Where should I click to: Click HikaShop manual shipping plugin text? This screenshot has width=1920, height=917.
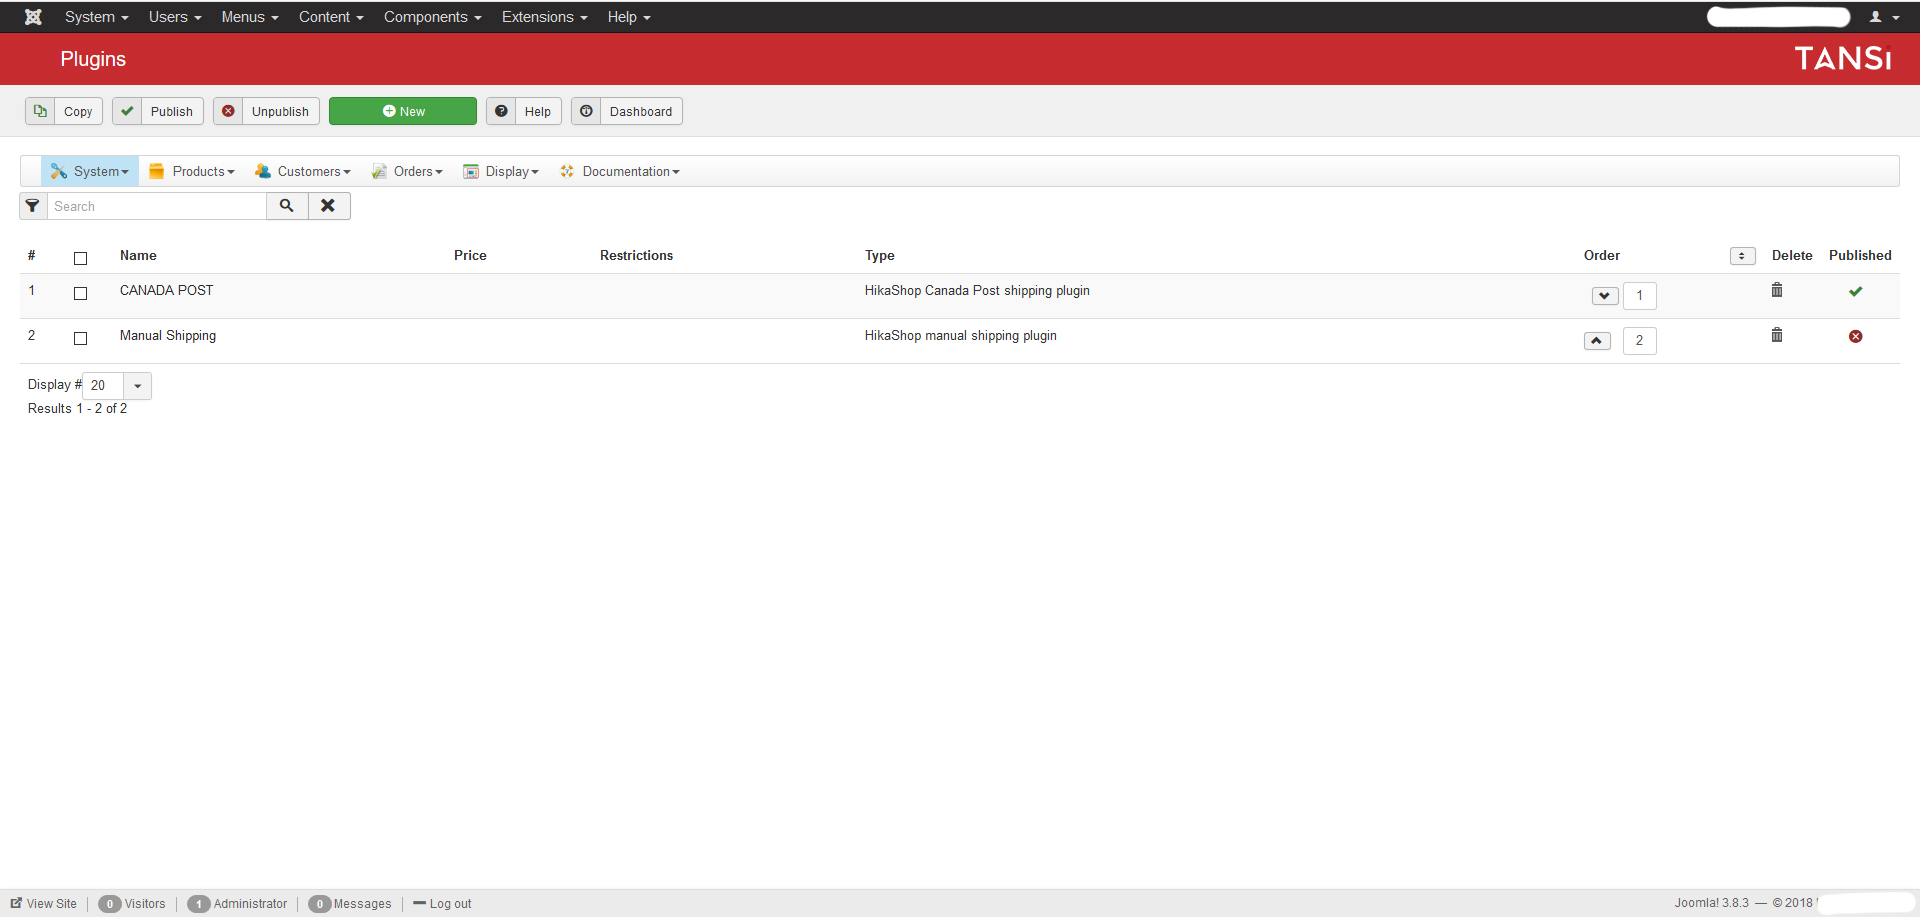click(961, 335)
